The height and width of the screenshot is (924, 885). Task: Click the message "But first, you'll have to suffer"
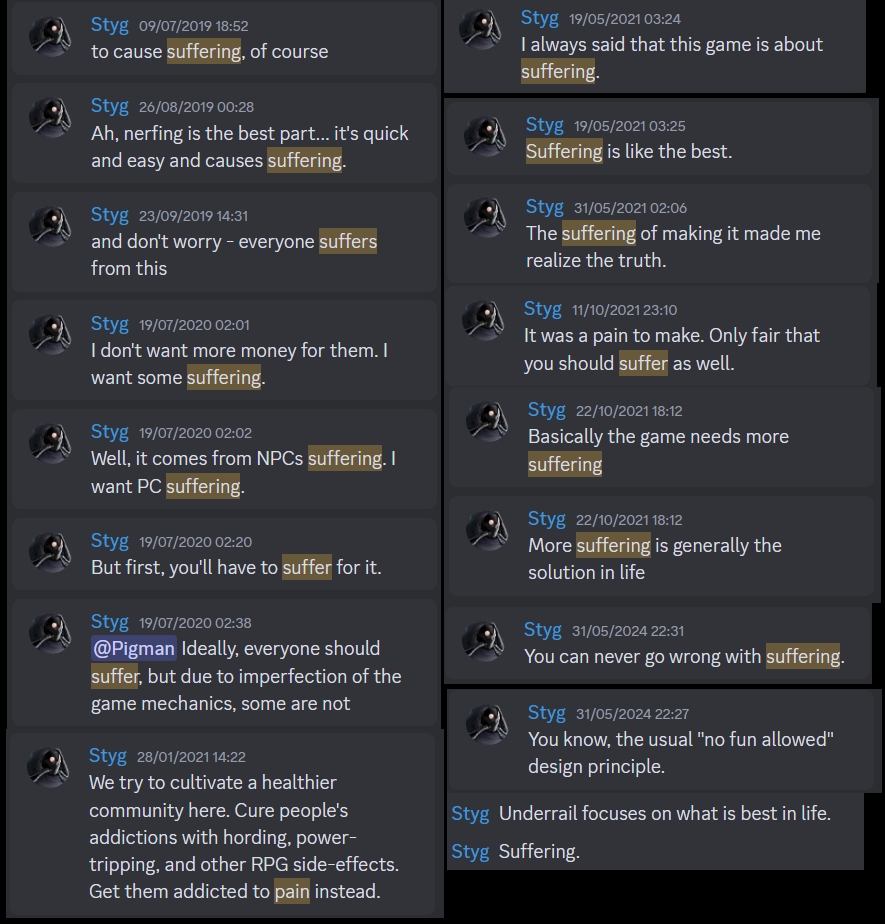pos(236,567)
